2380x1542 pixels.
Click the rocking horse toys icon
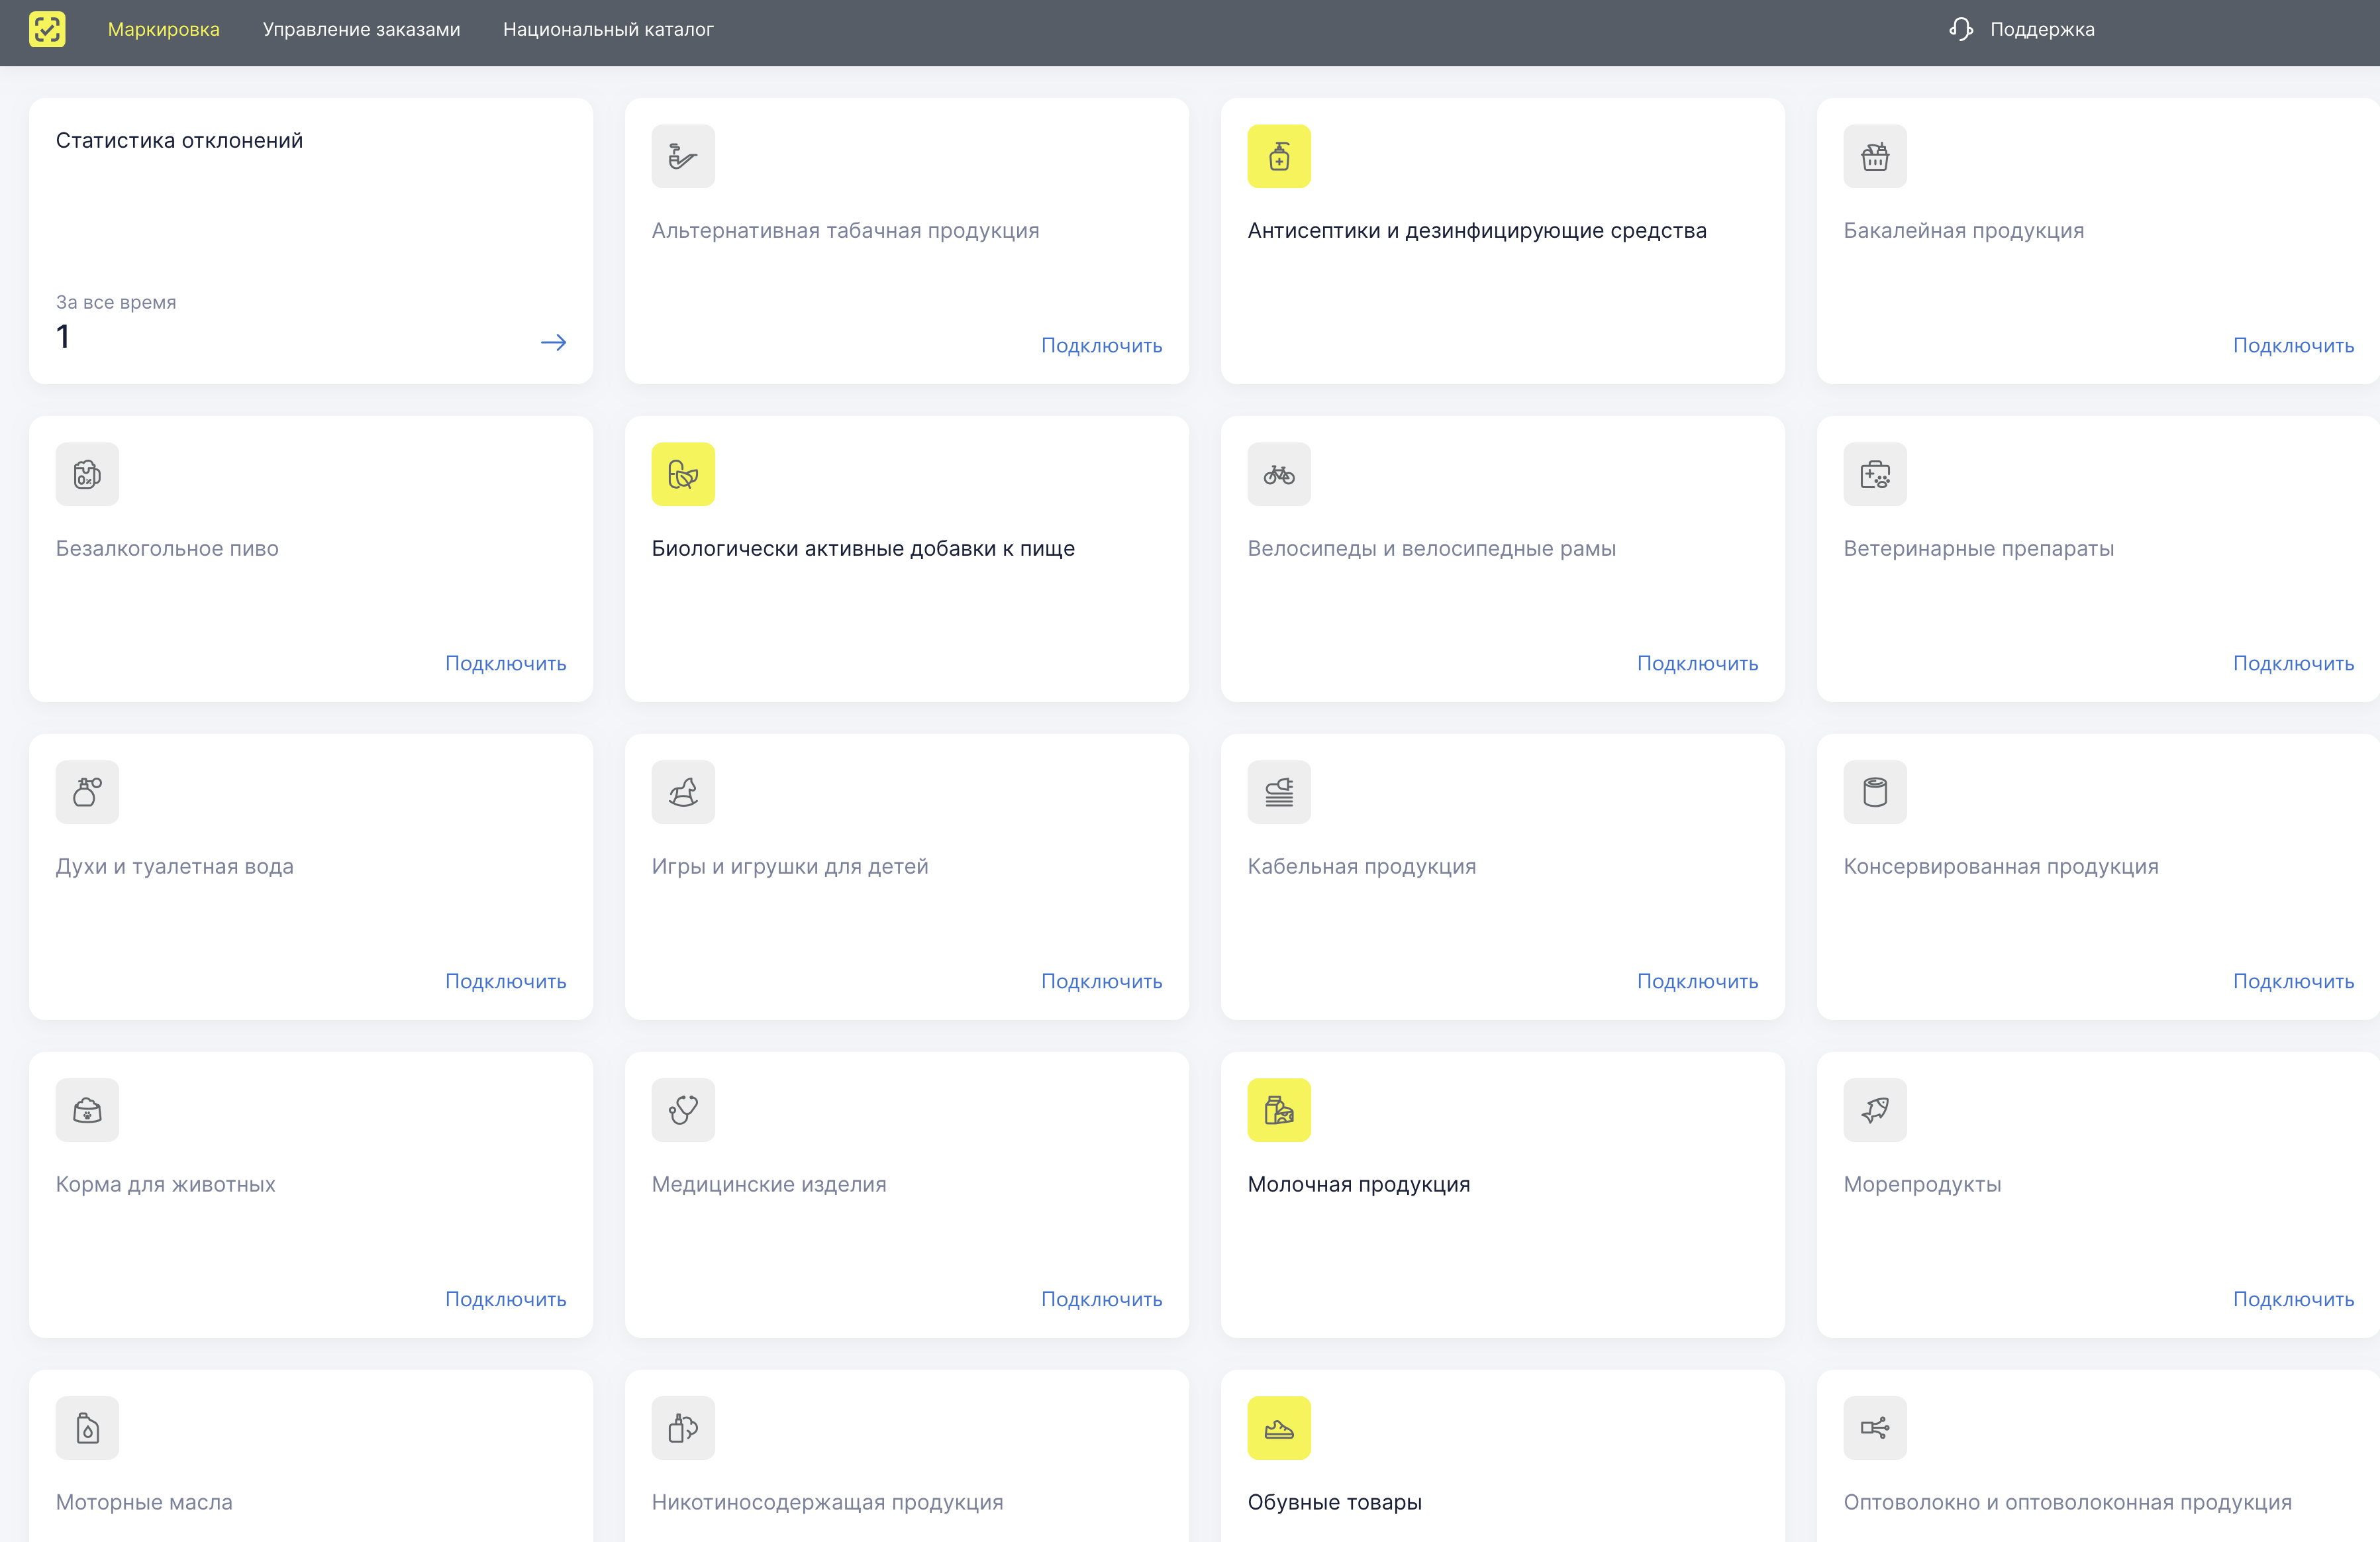tap(683, 792)
